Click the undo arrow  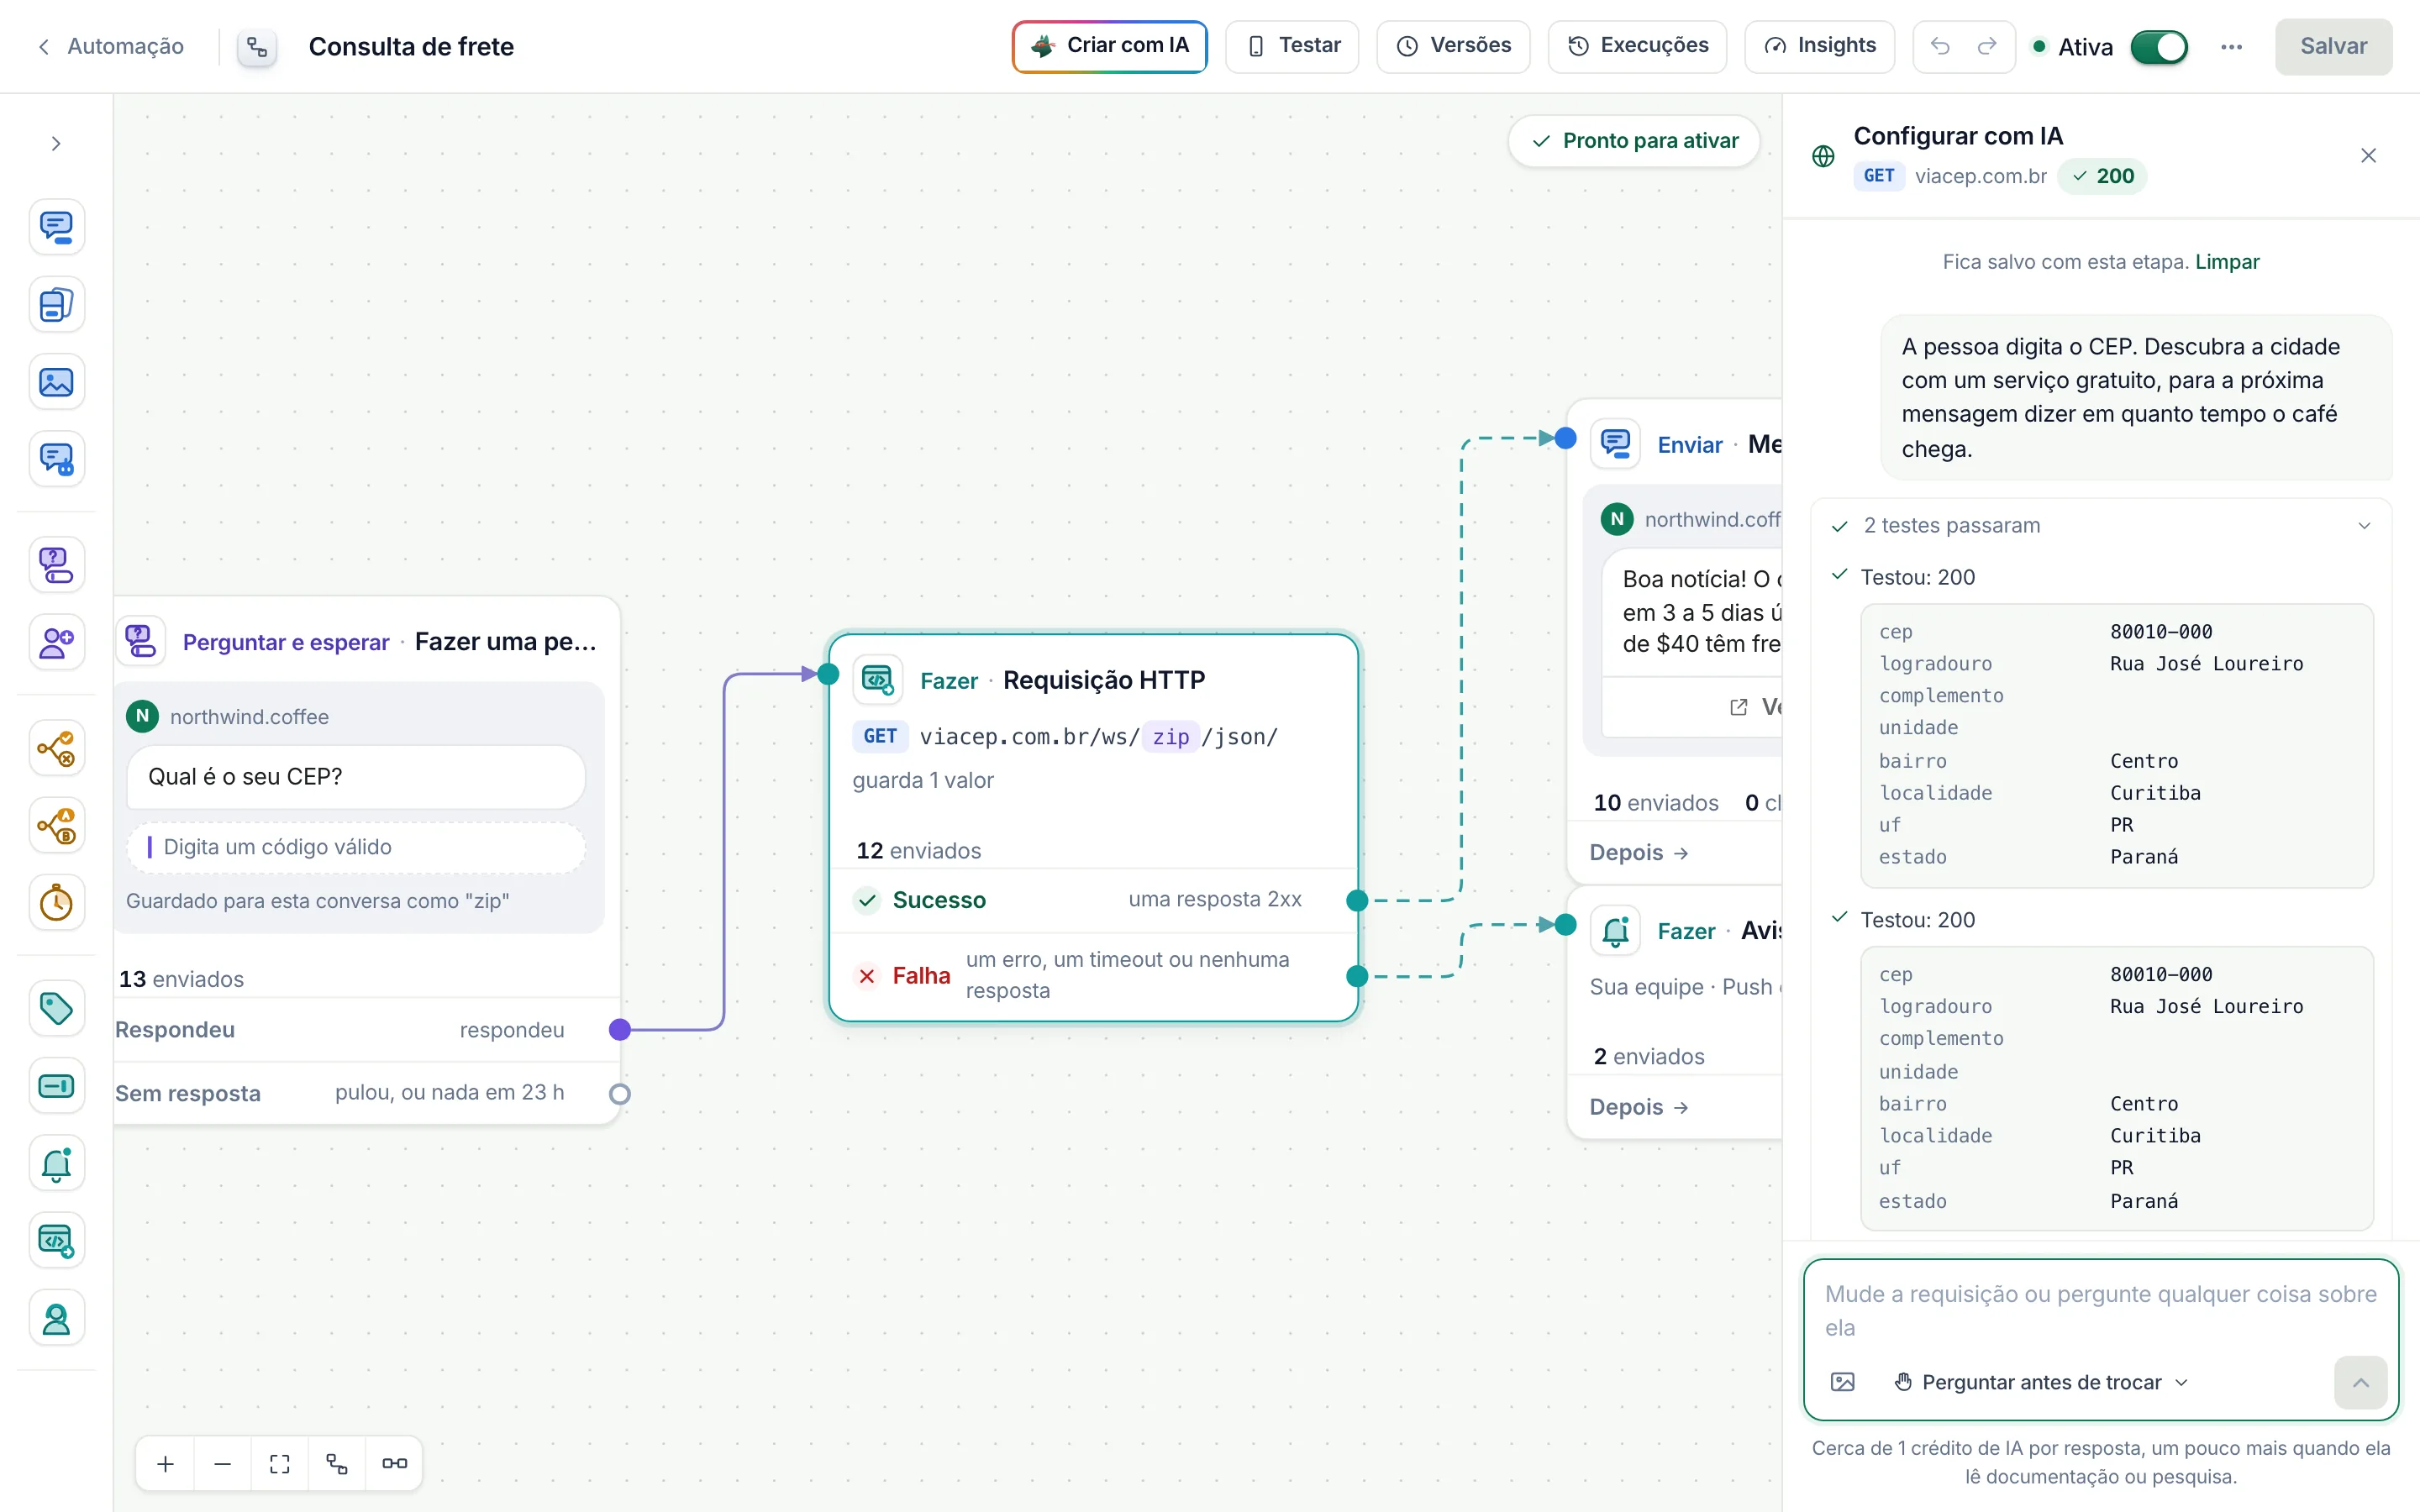click(x=1940, y=46)
